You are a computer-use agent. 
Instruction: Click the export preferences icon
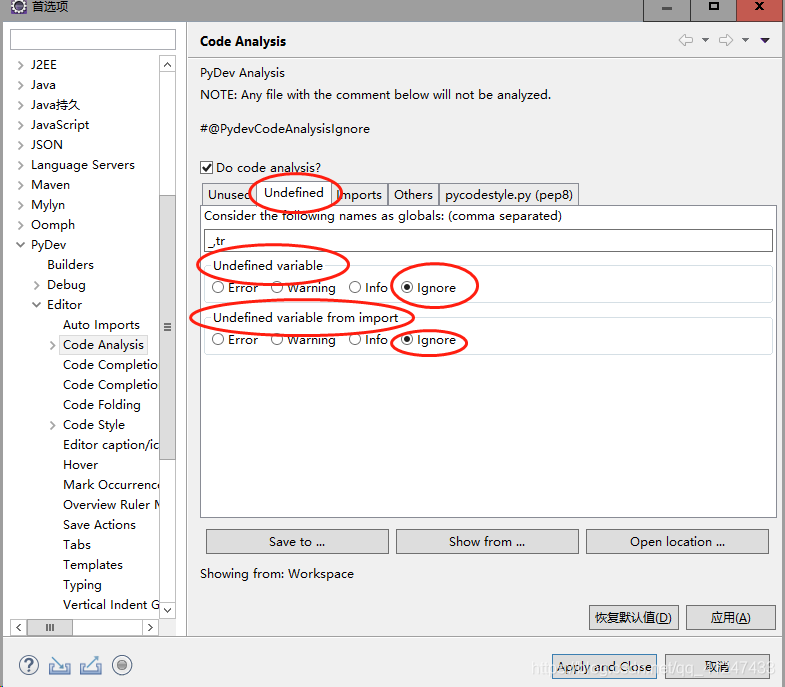point(91,666)
